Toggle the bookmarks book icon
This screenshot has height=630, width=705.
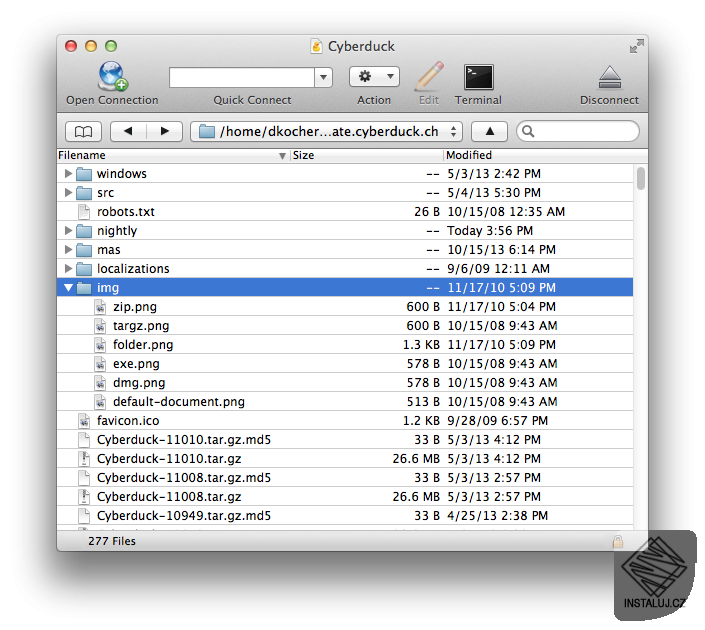84,131
